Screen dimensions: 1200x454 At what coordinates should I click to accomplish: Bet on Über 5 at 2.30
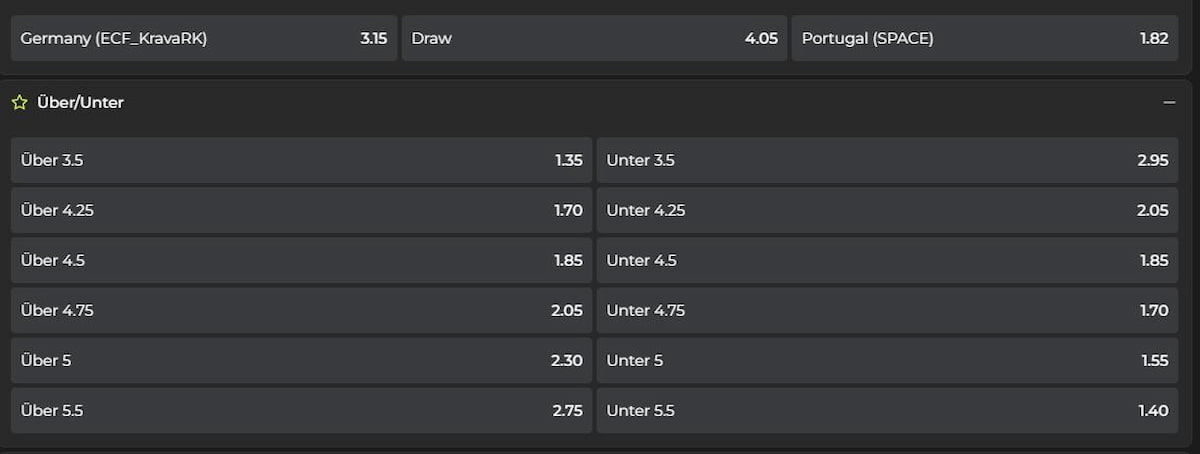(301, 360)
